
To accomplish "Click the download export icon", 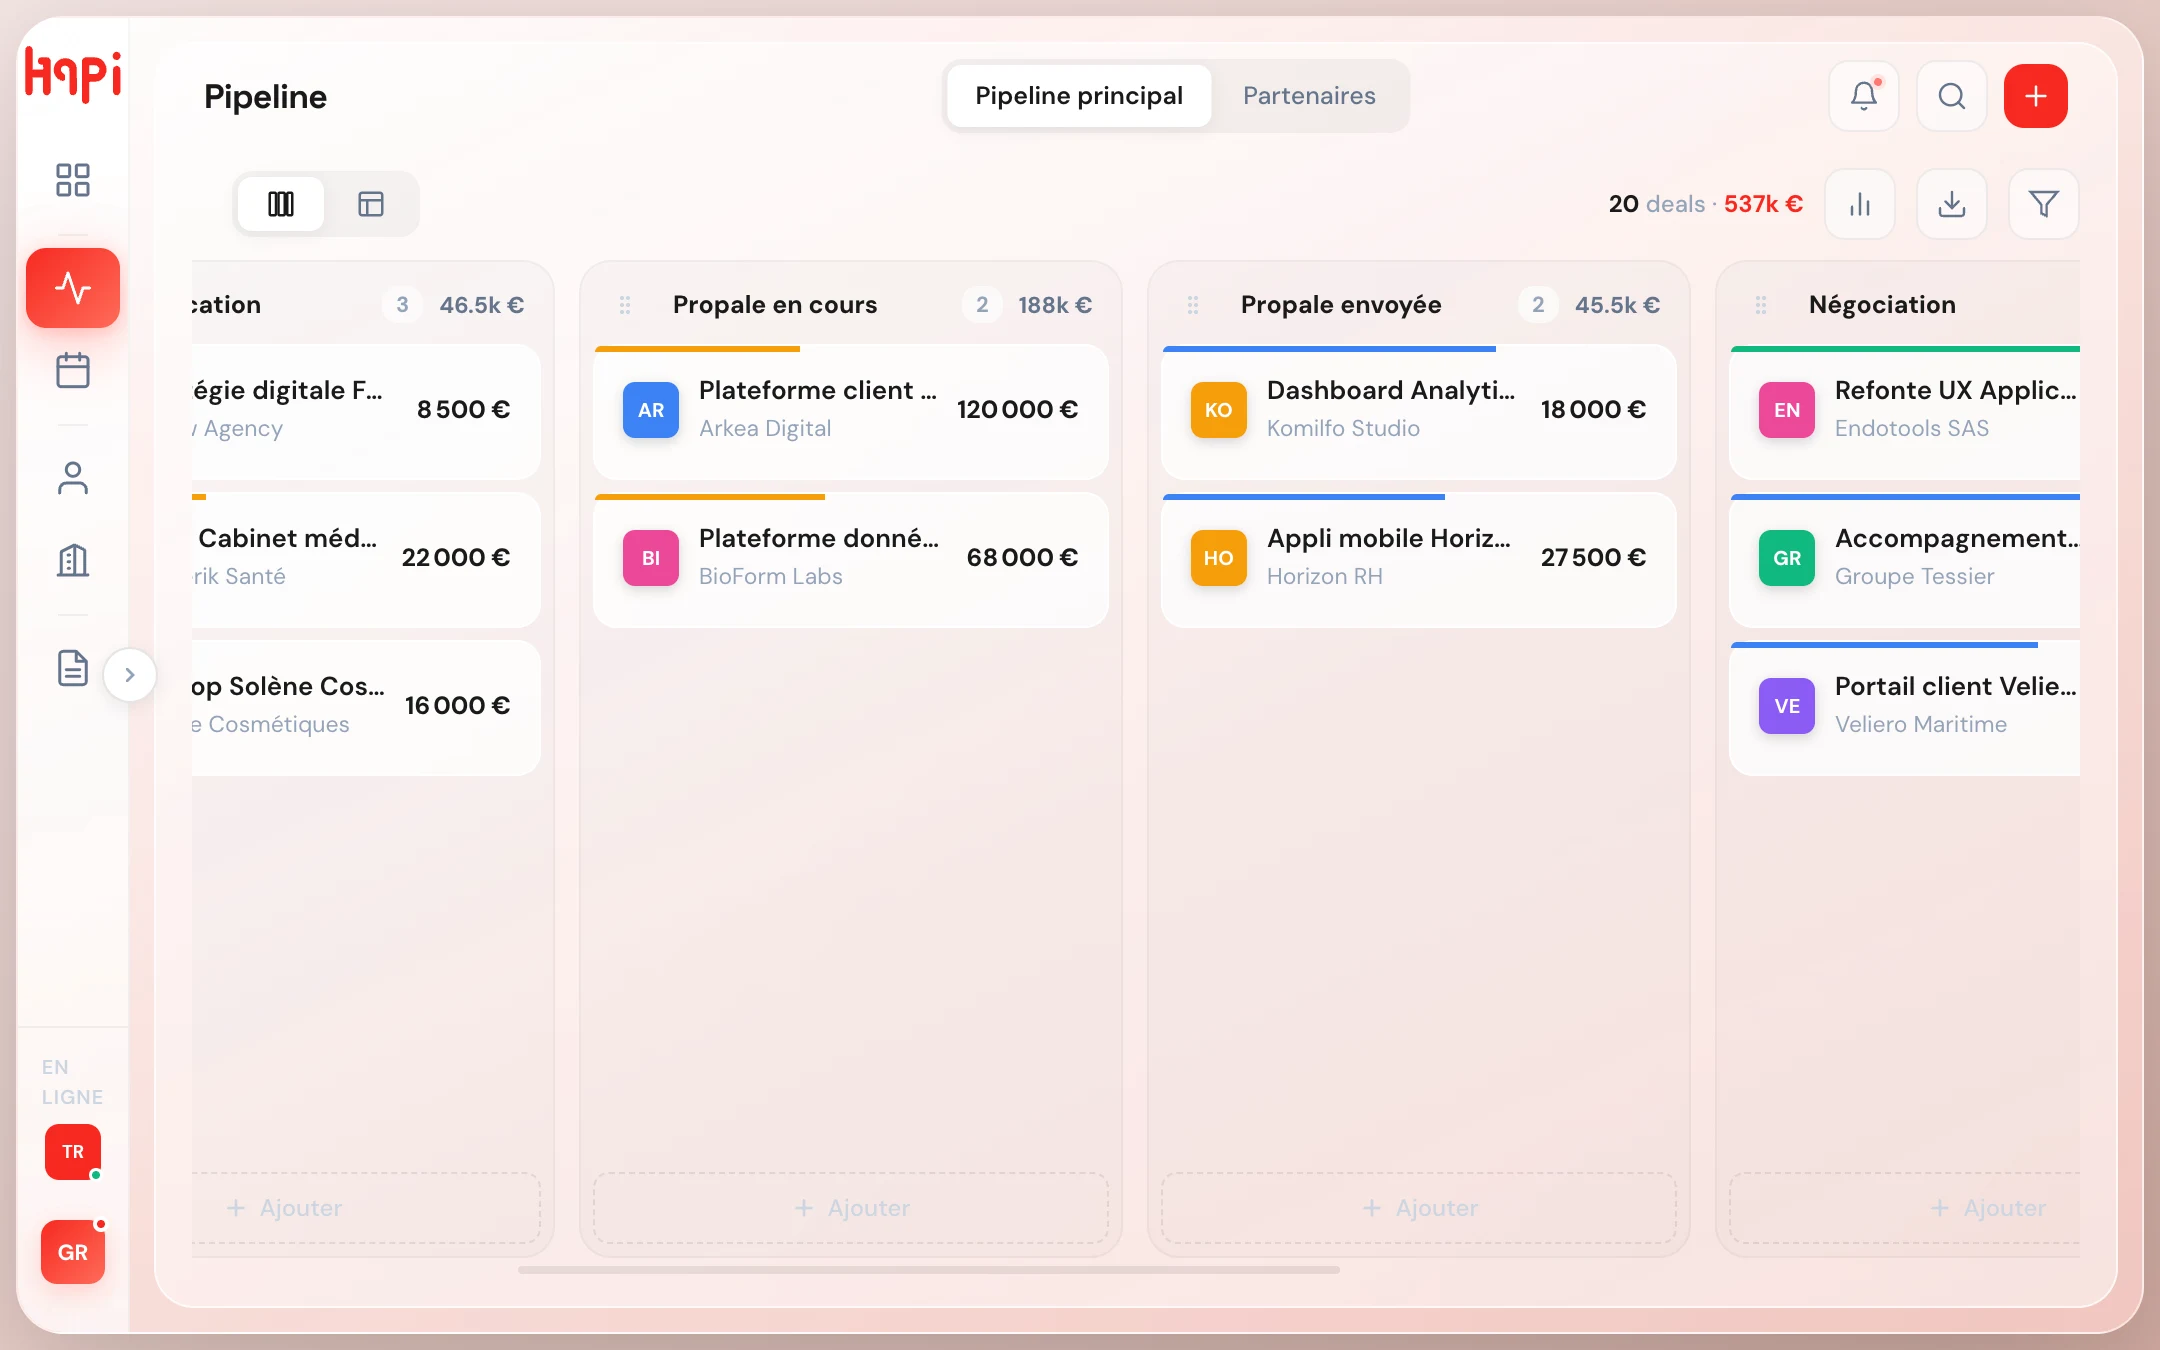I will 1952,204.
